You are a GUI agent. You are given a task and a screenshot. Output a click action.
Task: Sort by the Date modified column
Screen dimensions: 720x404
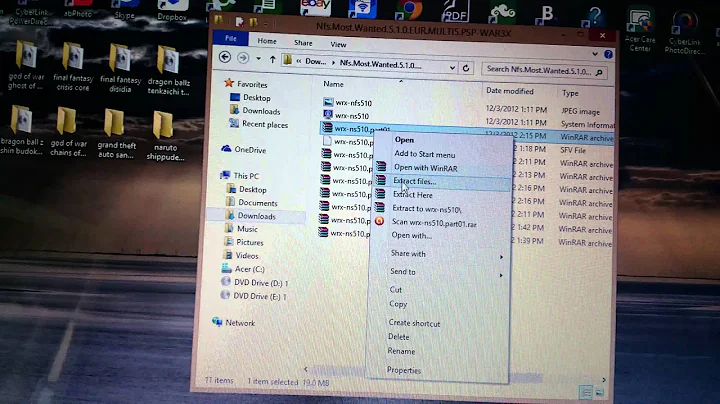coord(510,91)
